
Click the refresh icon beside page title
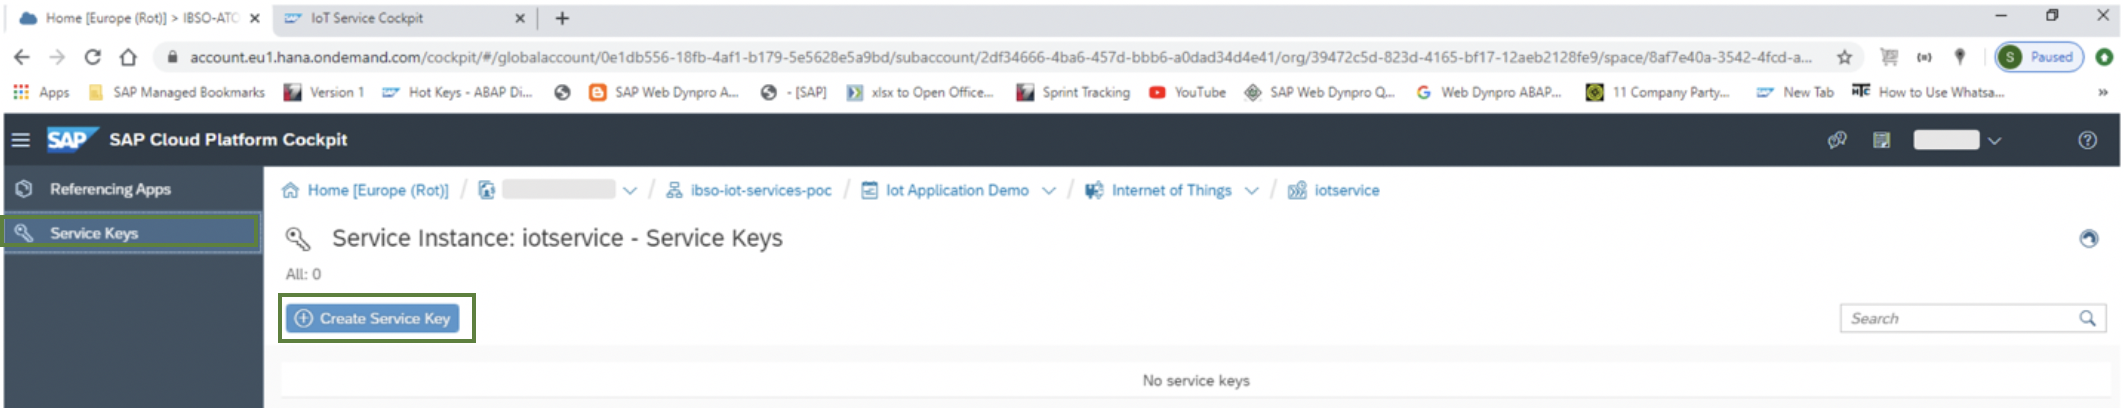(2089, 238)
